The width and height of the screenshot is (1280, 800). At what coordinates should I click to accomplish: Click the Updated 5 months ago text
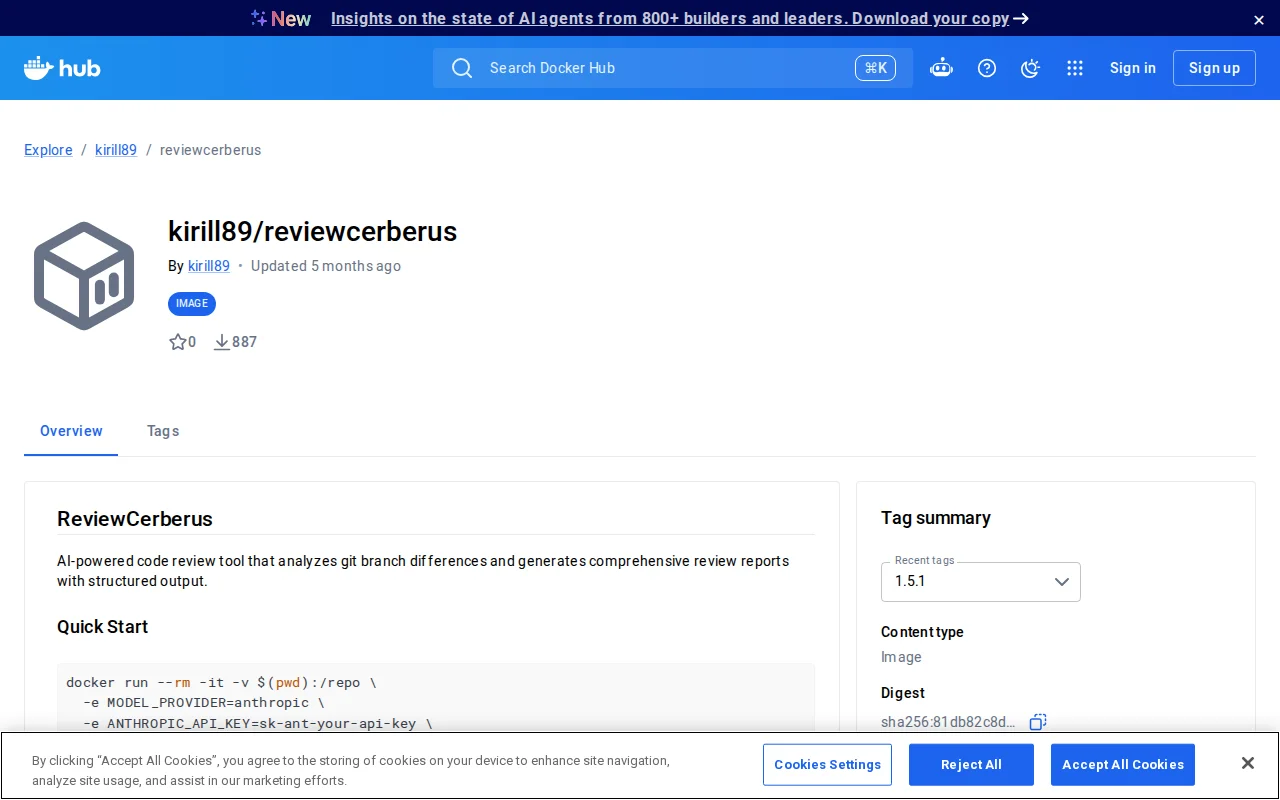point(326,266)
